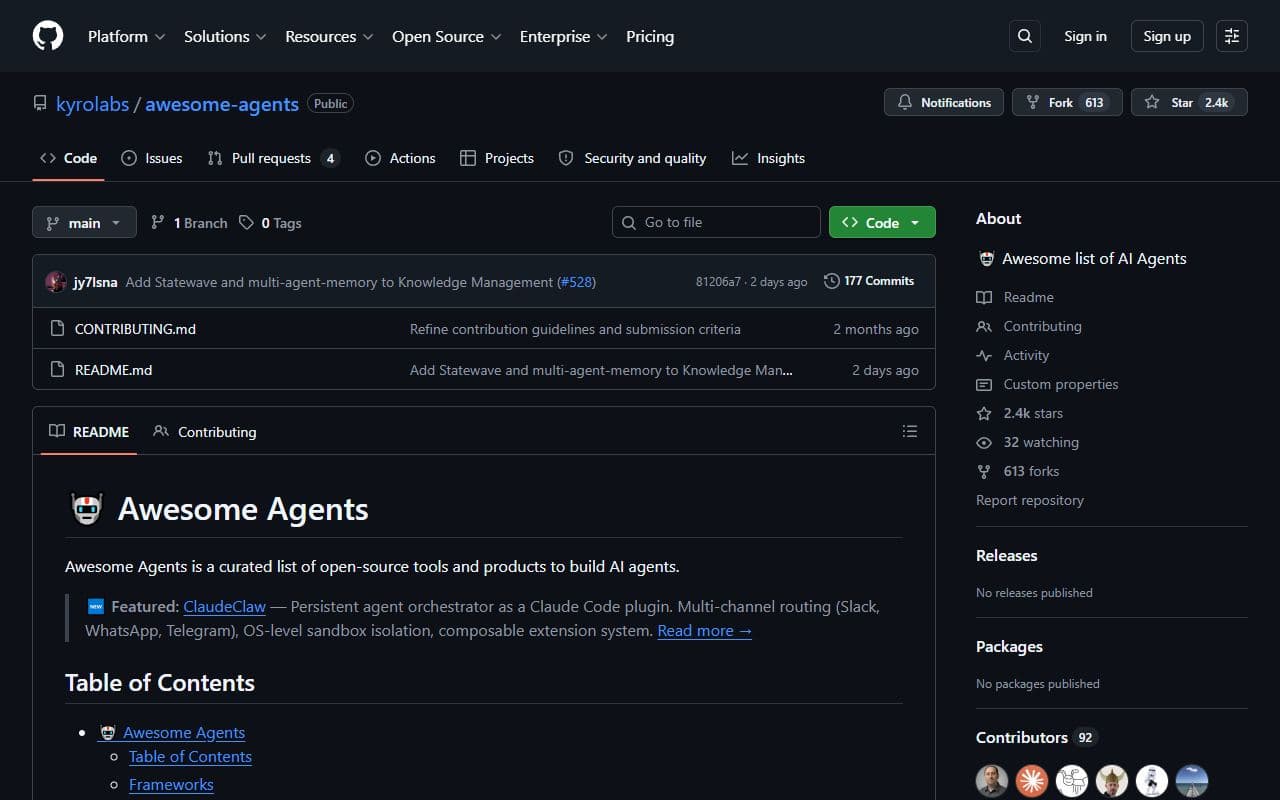1280x800 pixels.
Task: Fork the awesome-agents repository
Action: pyautogui.click(x=1067, y=102)
